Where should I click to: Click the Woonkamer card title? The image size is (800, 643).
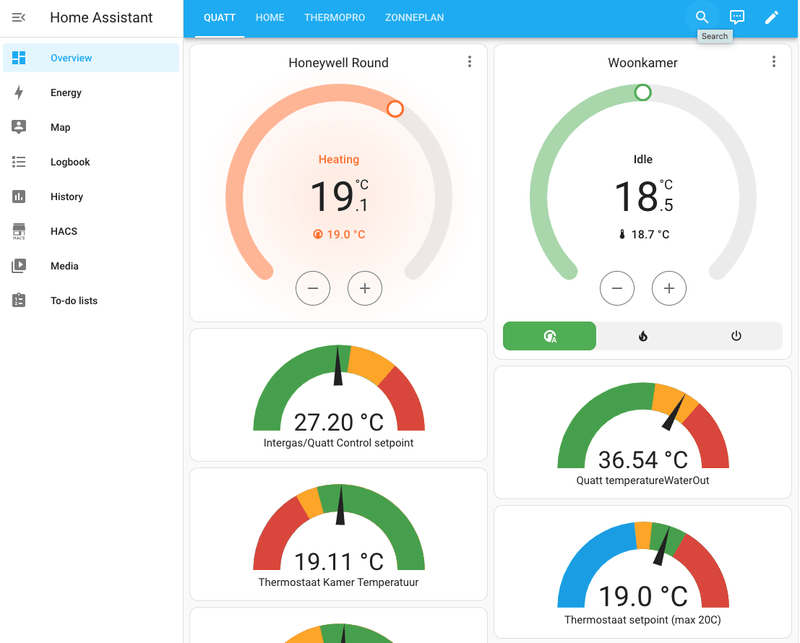(642, 62)
